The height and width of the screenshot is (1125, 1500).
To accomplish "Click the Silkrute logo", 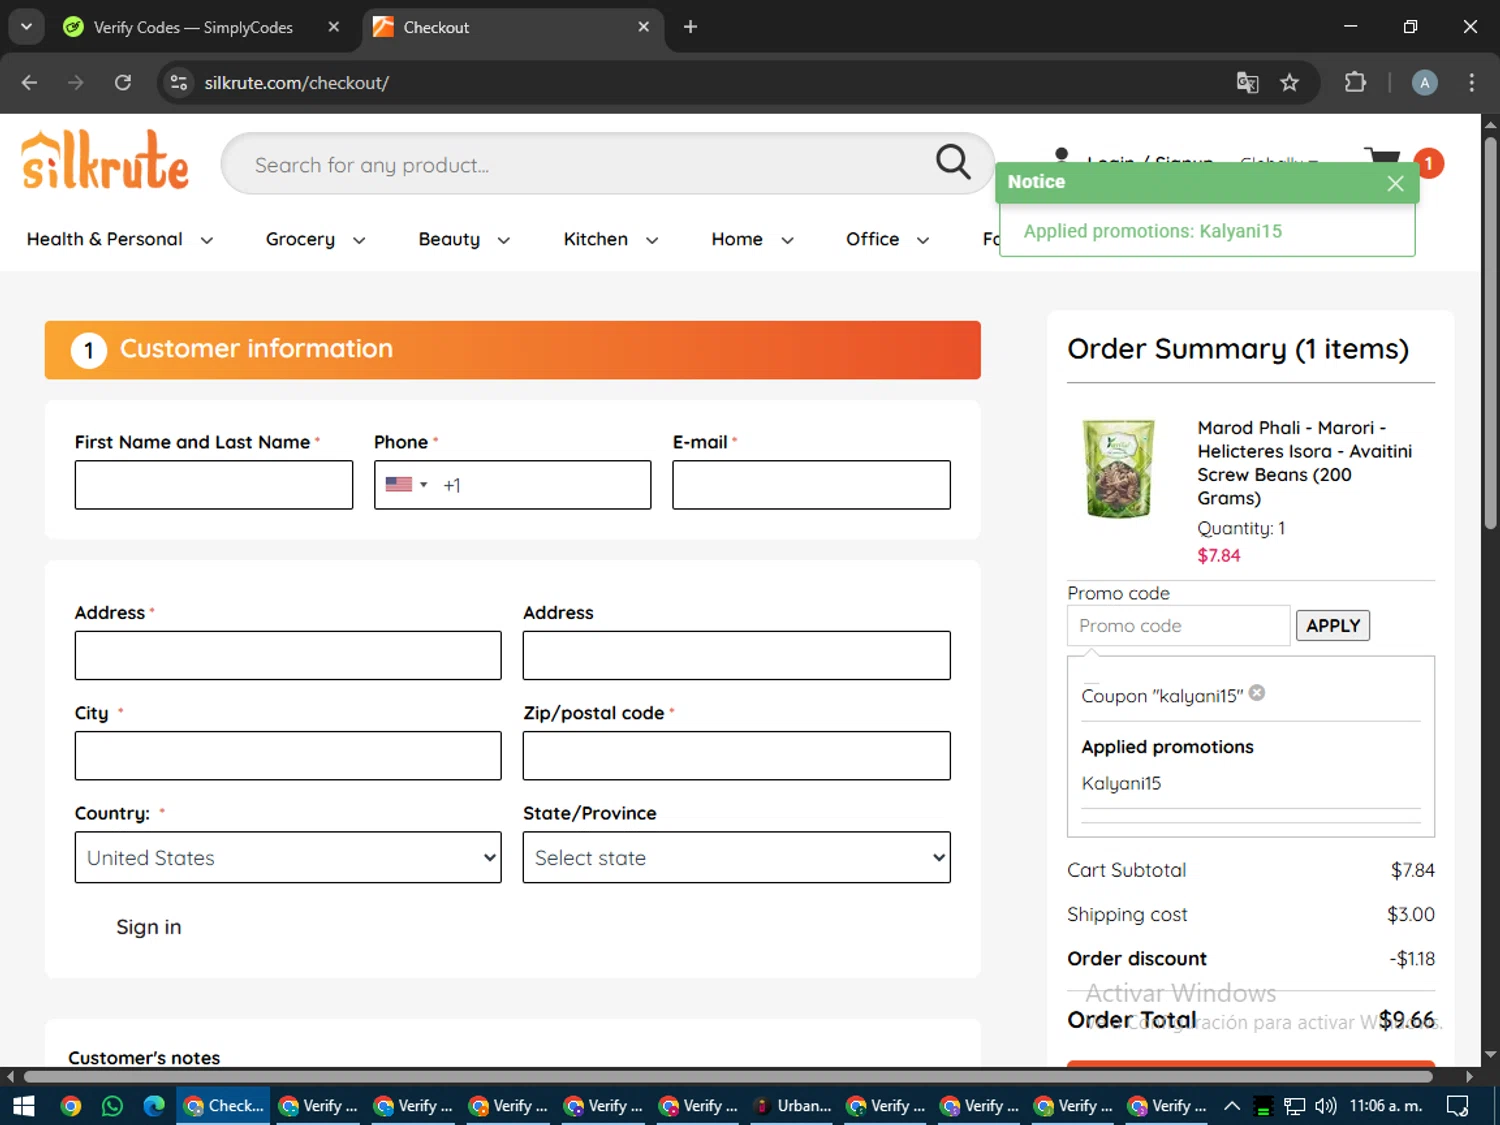I will tap(105, 160).
